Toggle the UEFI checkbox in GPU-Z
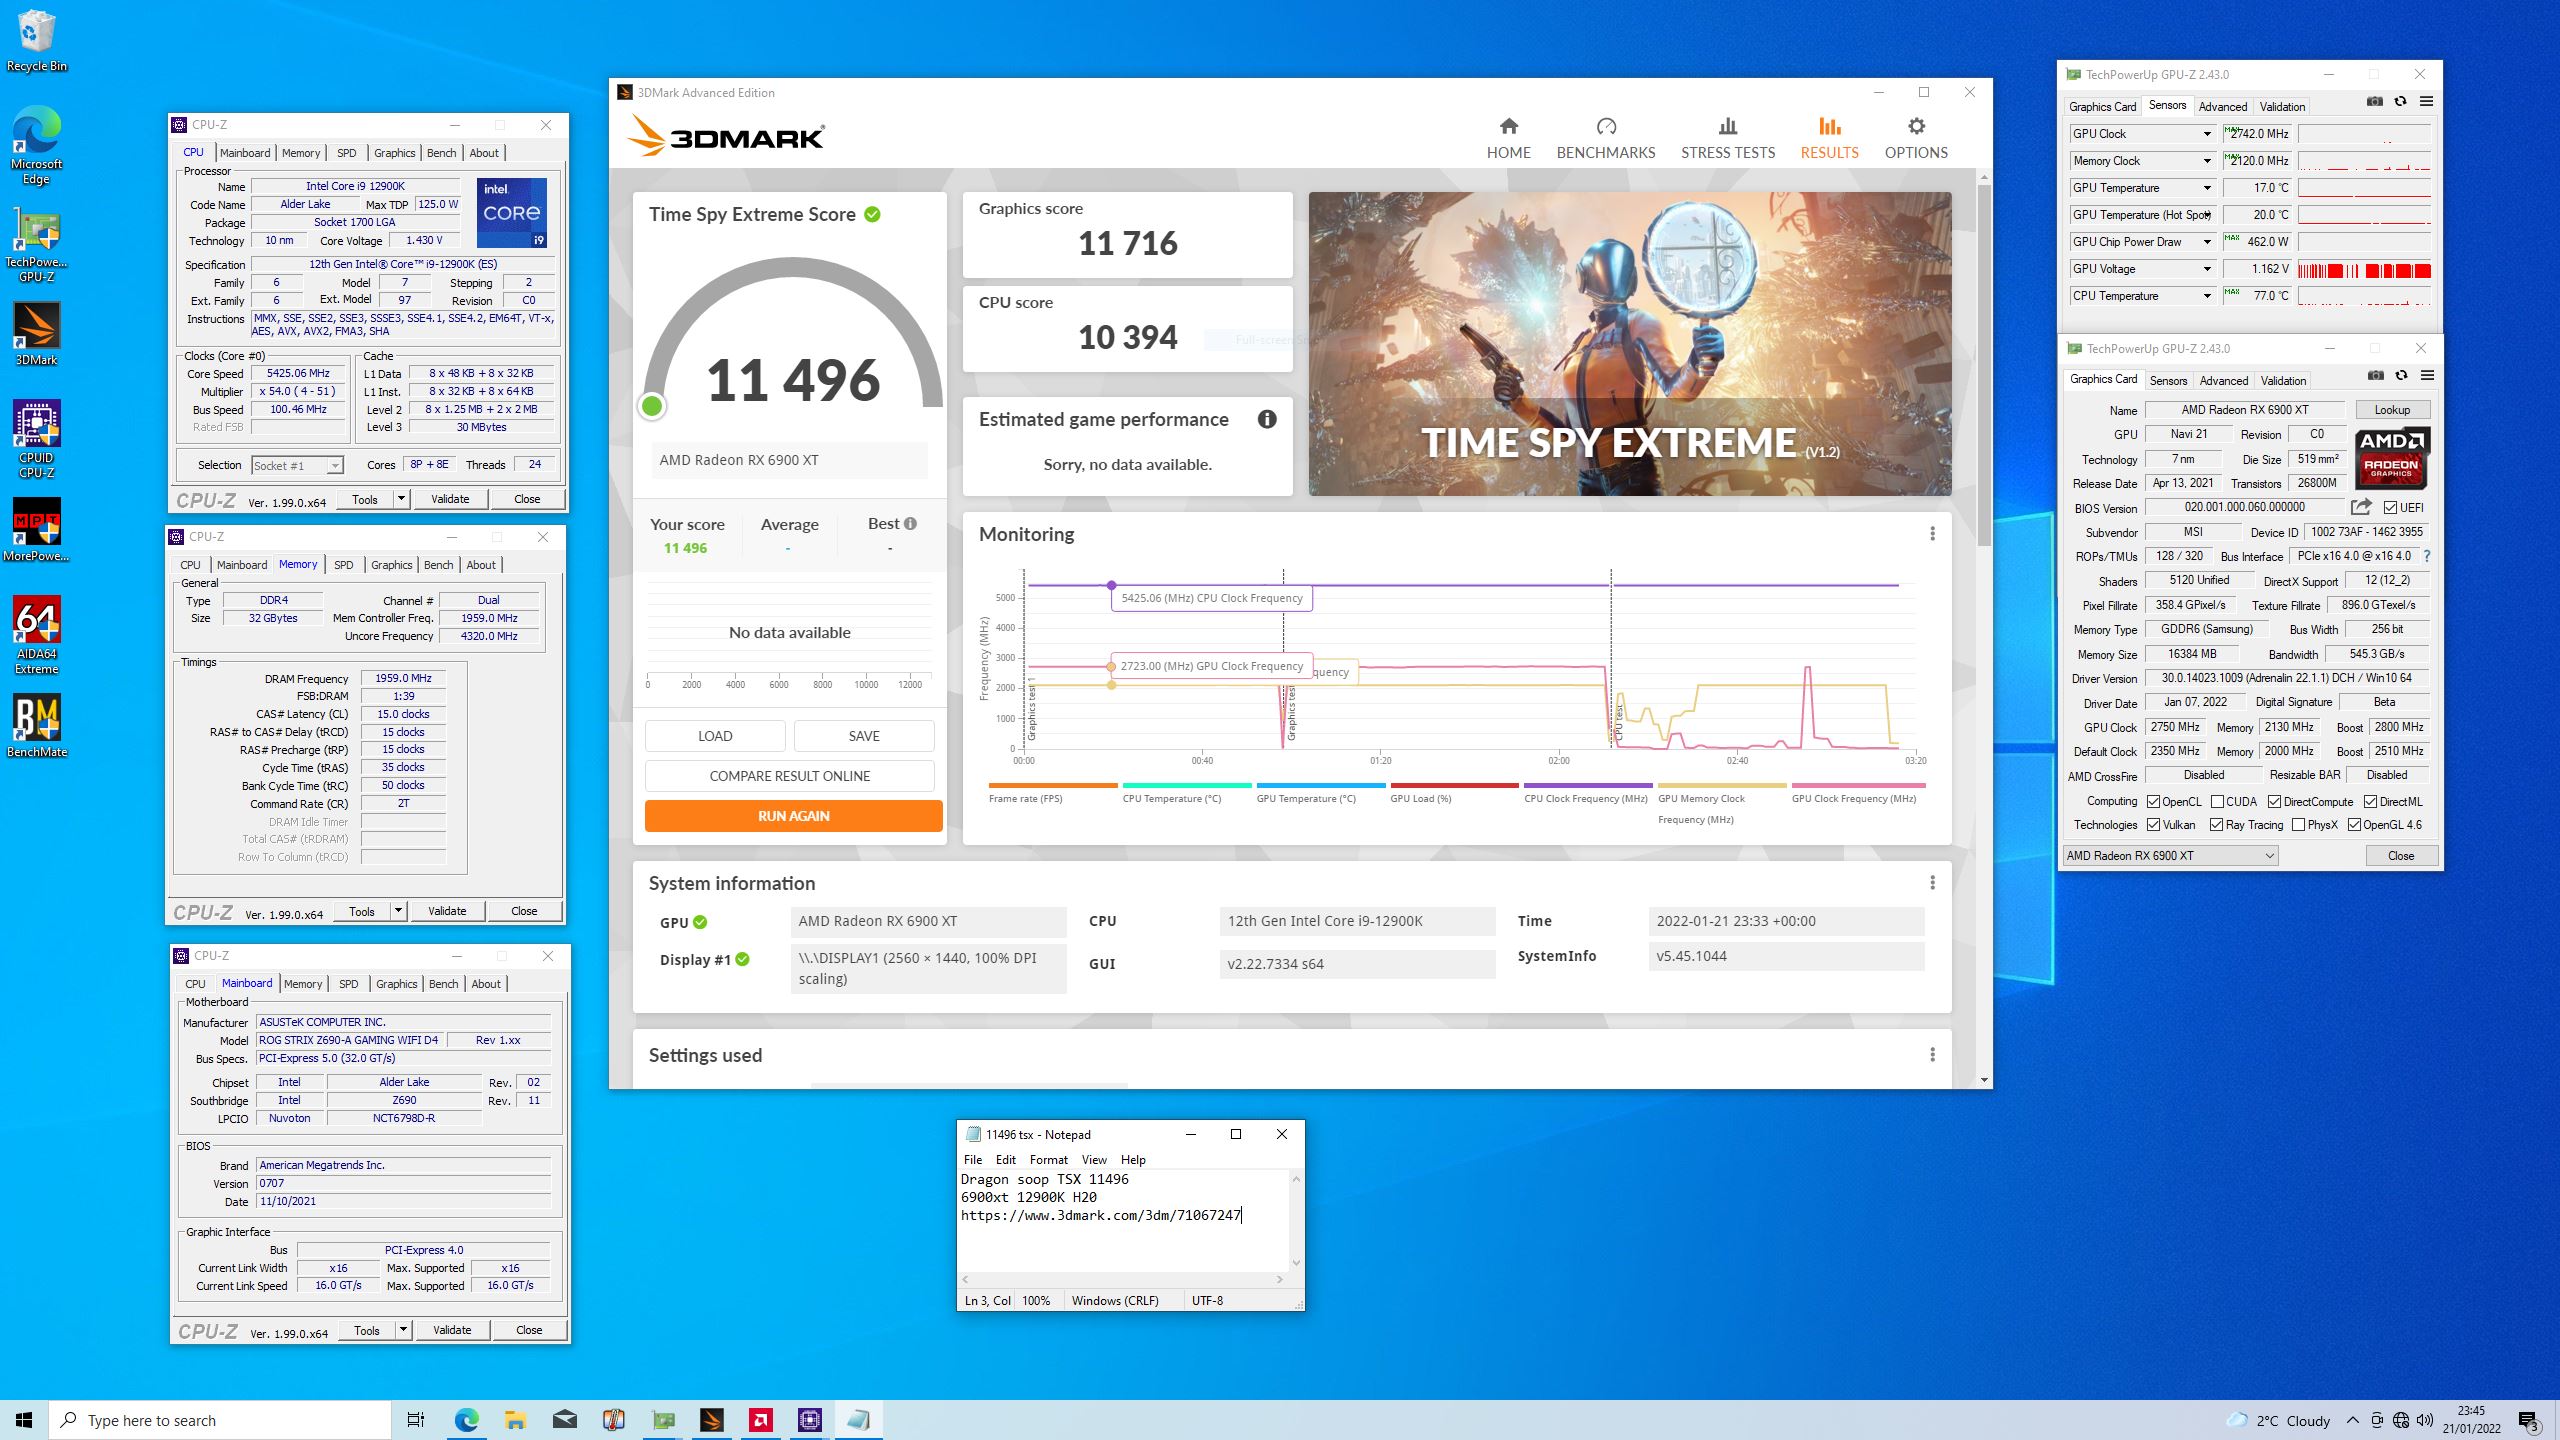 tap(2390, 508)
